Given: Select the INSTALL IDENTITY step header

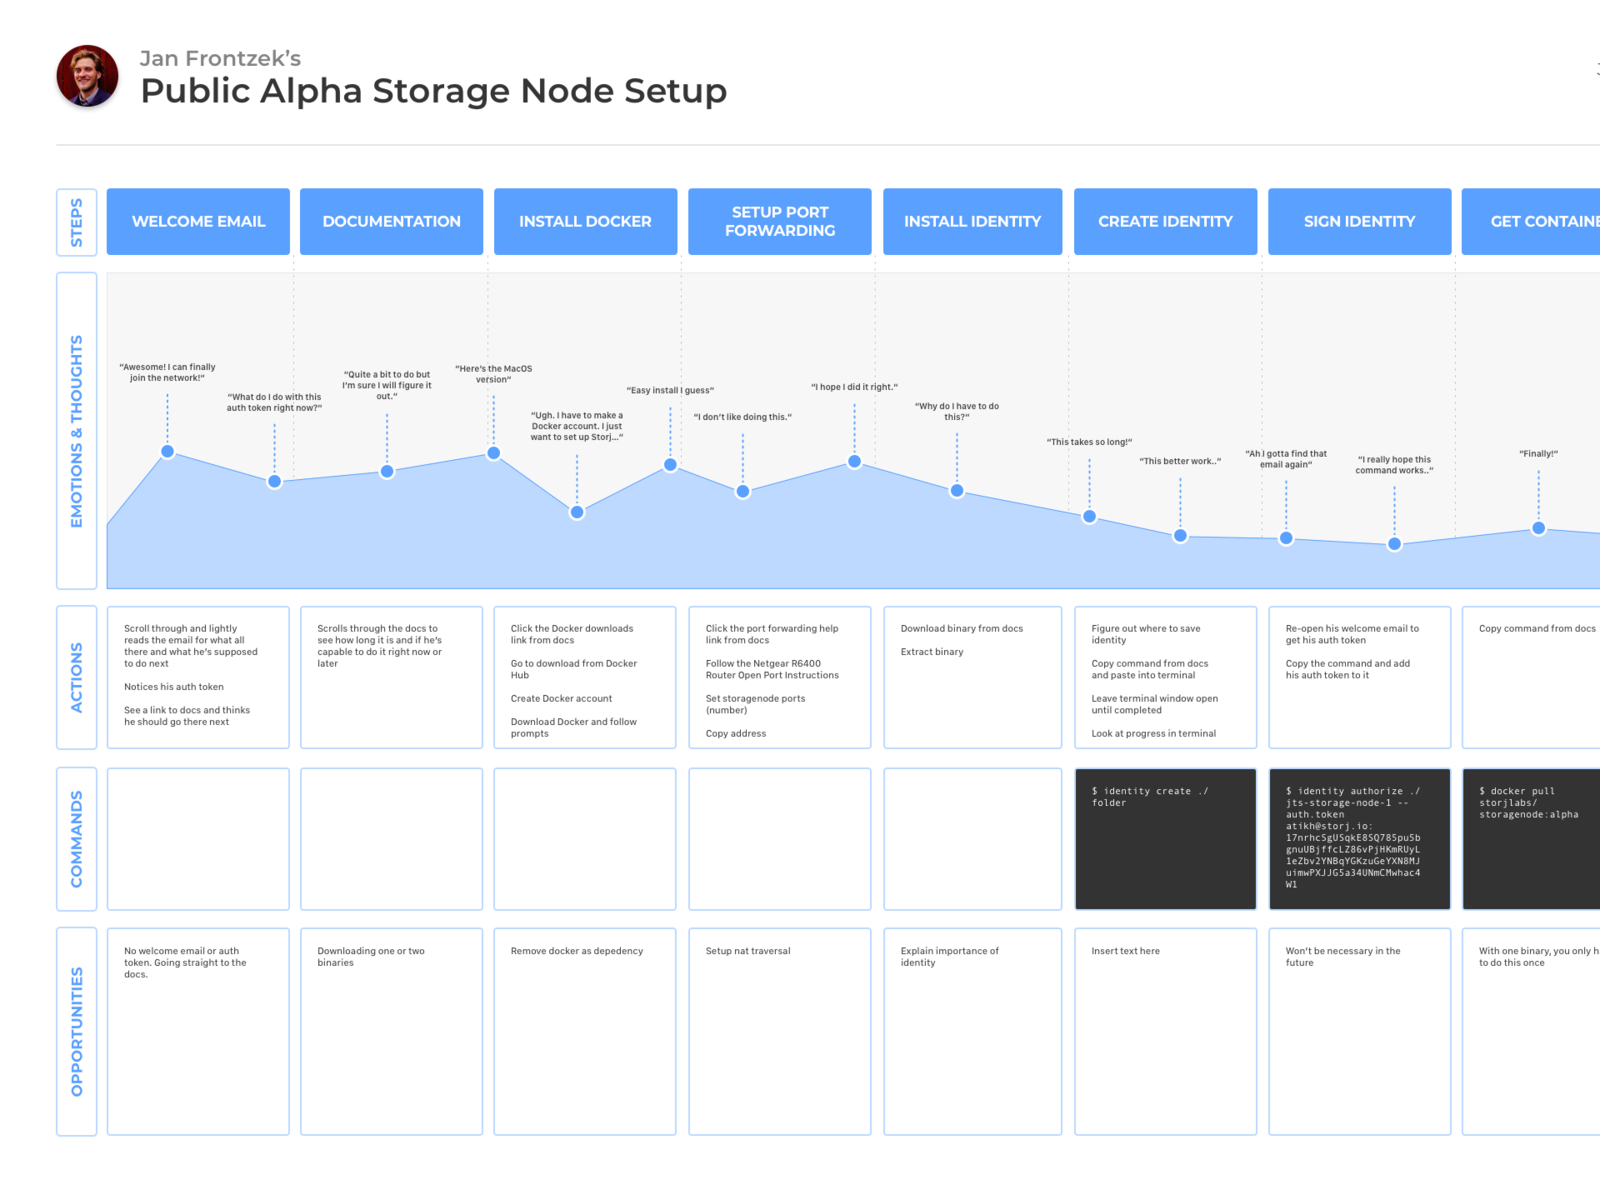Looking at the screenshot, I should point(972,221).
